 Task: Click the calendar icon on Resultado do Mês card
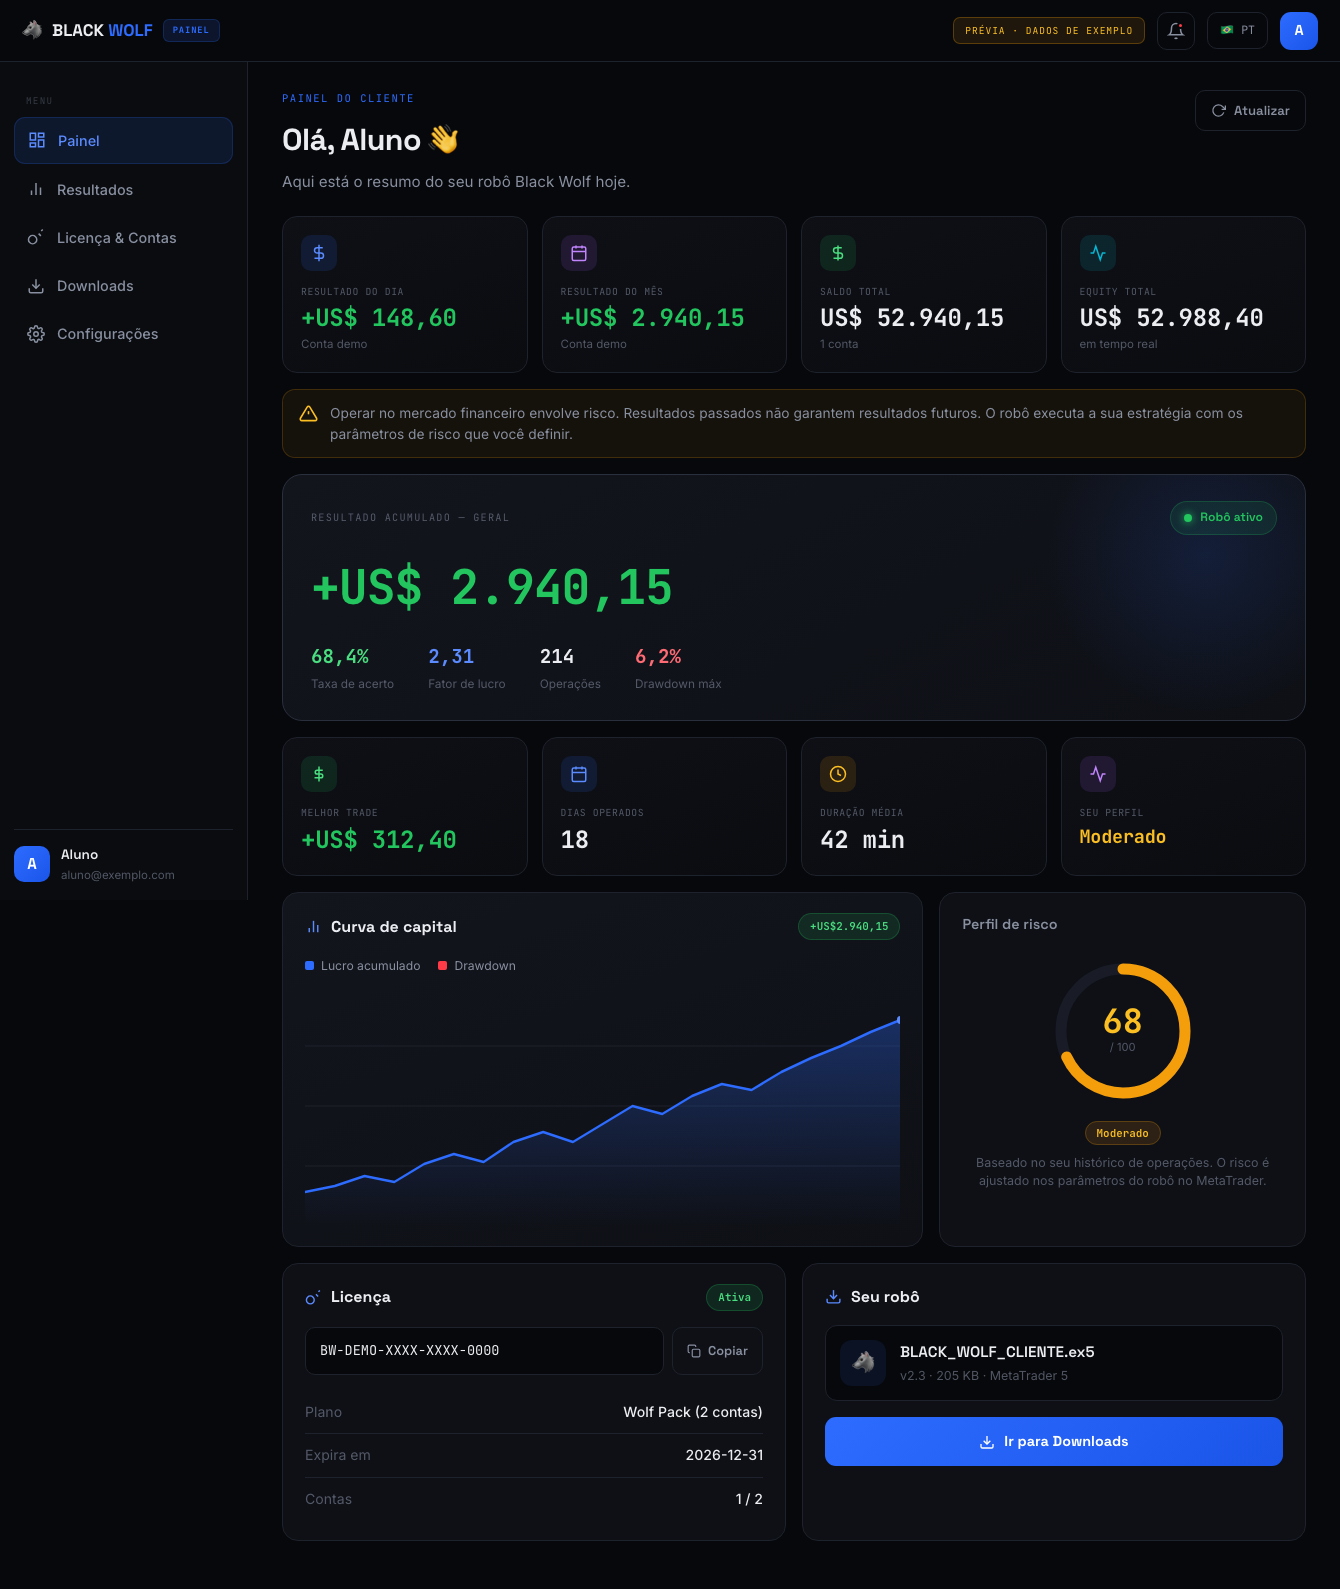click(x=579, y=253)
